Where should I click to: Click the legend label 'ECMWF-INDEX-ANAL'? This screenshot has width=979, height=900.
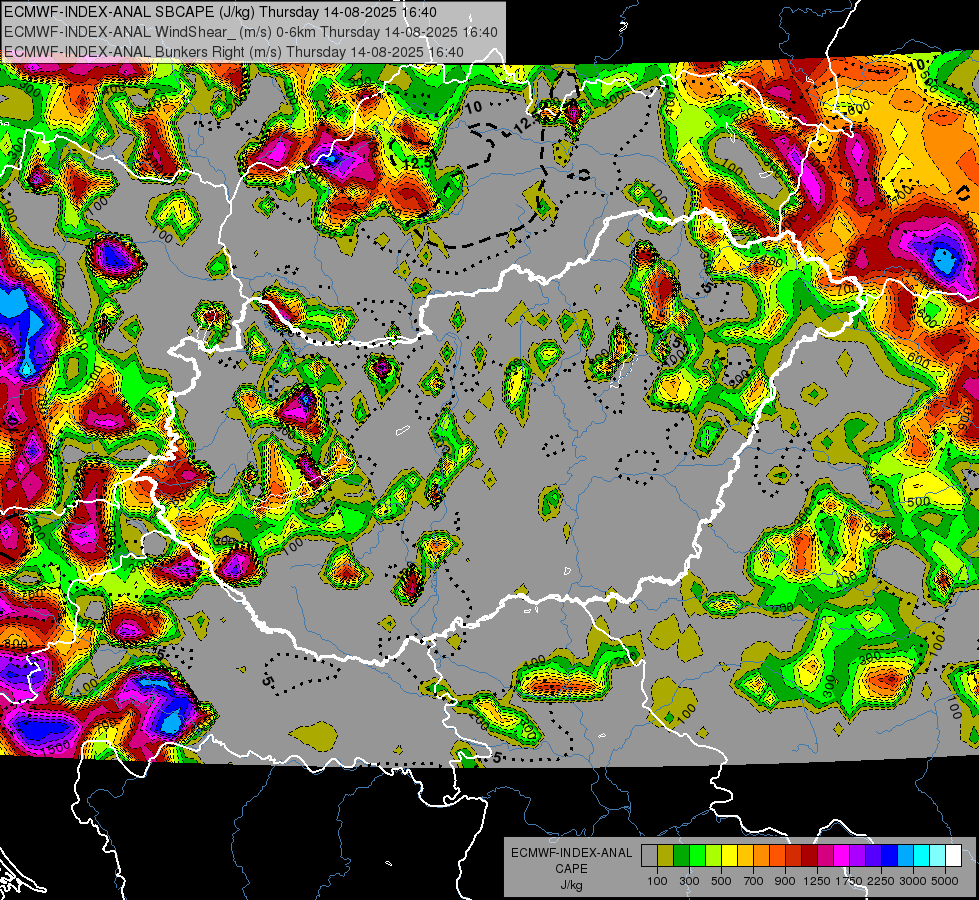pos(571,853)
